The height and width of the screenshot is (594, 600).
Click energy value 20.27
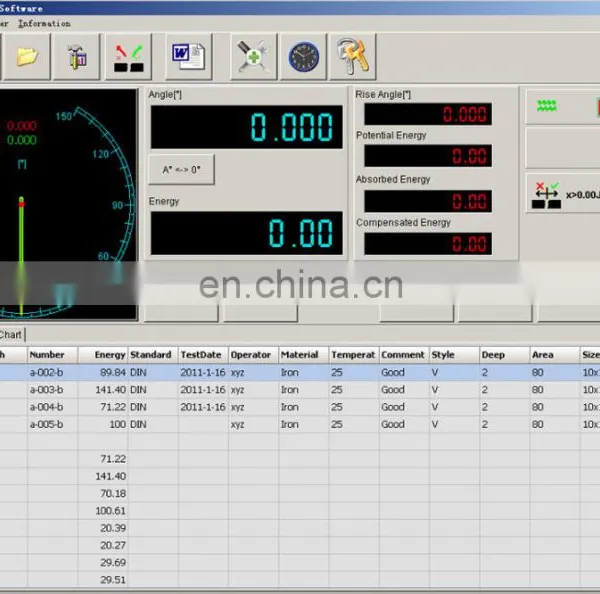click(x=113, y=545)
